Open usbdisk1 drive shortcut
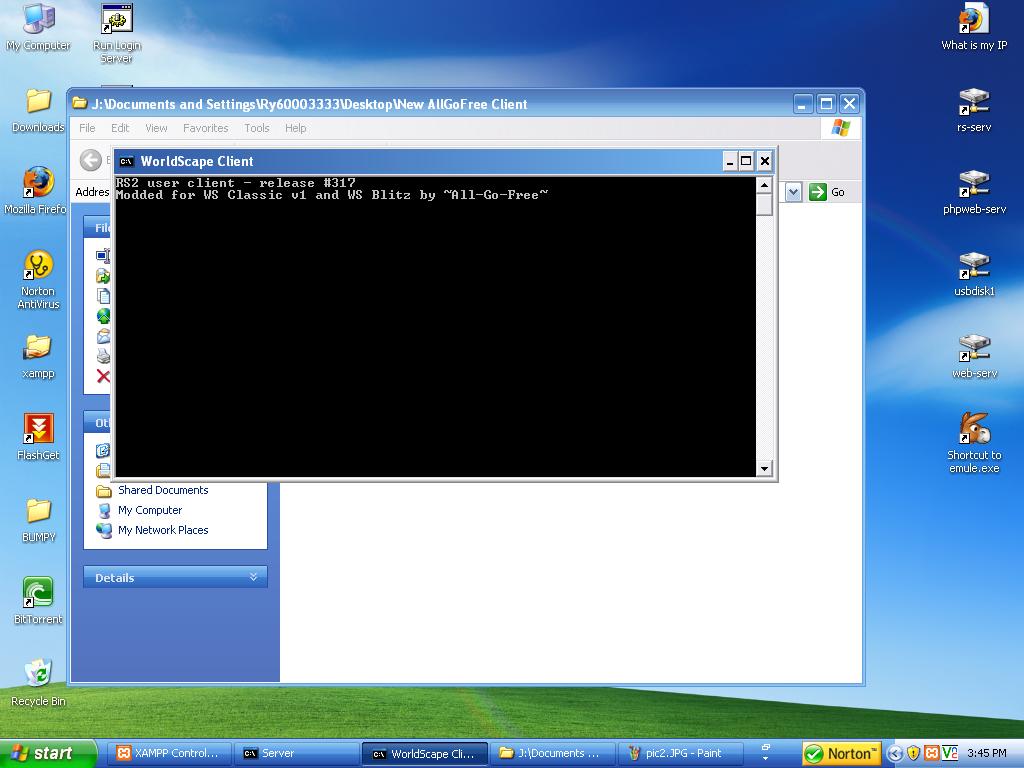The height and width of the screenshot is (768, 1024). tap(974, 274)
